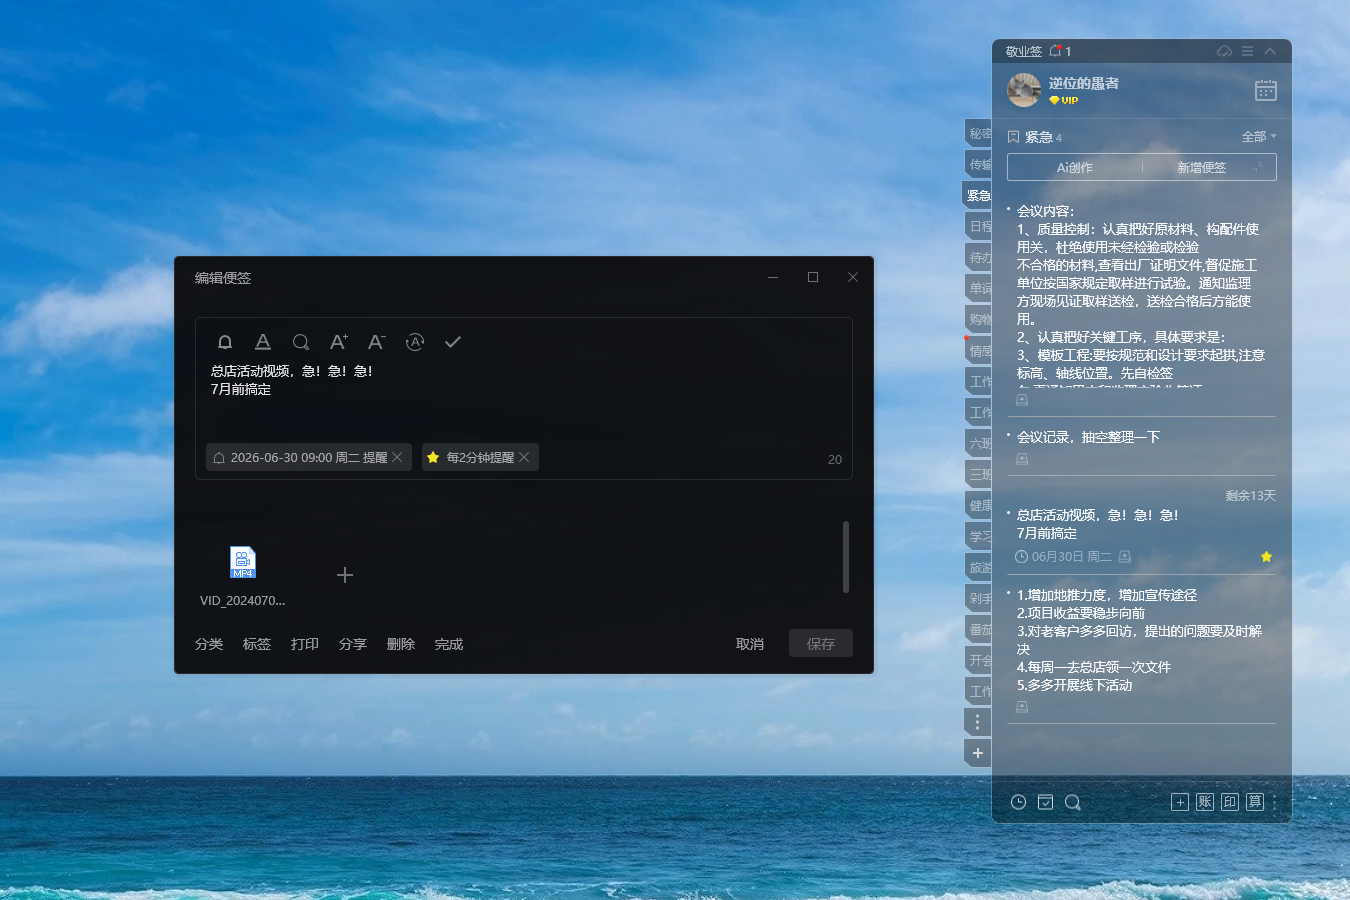
Task: Click the attachment area scrollbar in the editor
Action: (846, 556)
